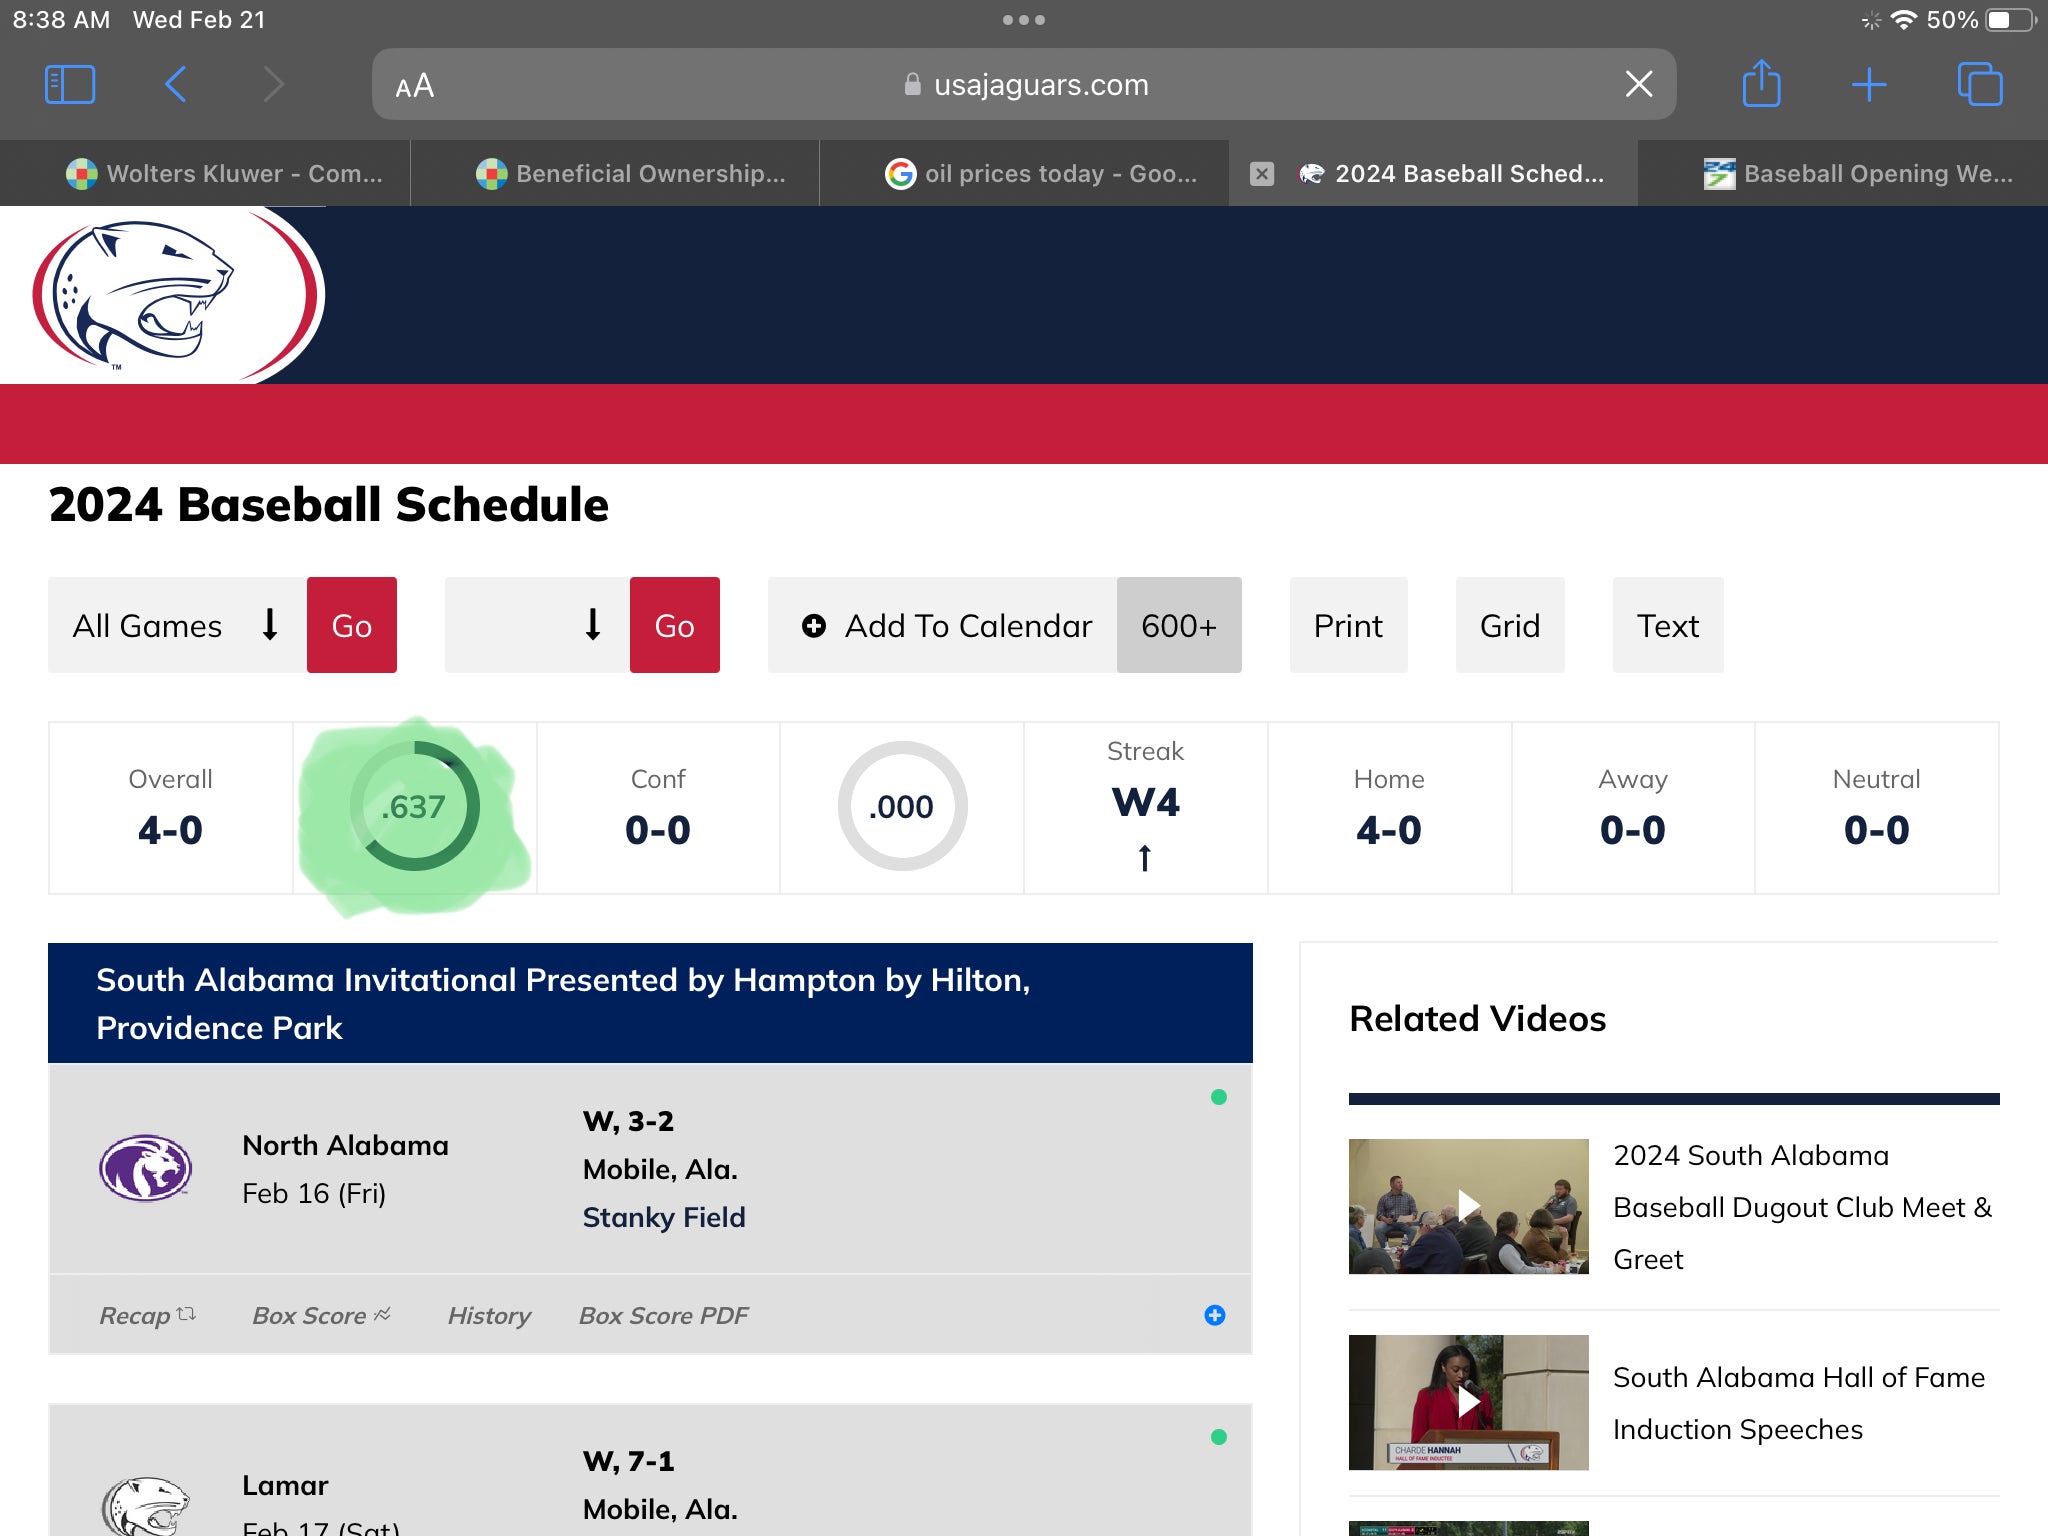Stop loading with the X icon

[x=1638, y=84]
